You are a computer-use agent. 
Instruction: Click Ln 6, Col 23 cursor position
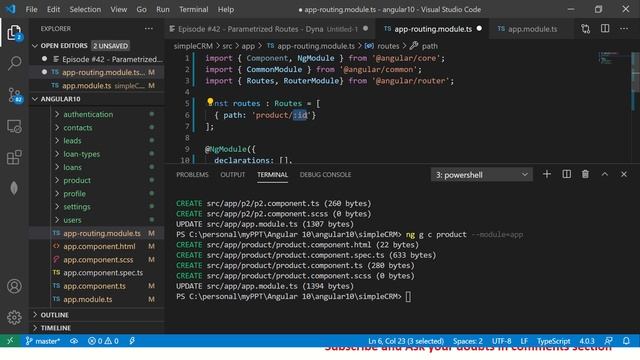406,341
